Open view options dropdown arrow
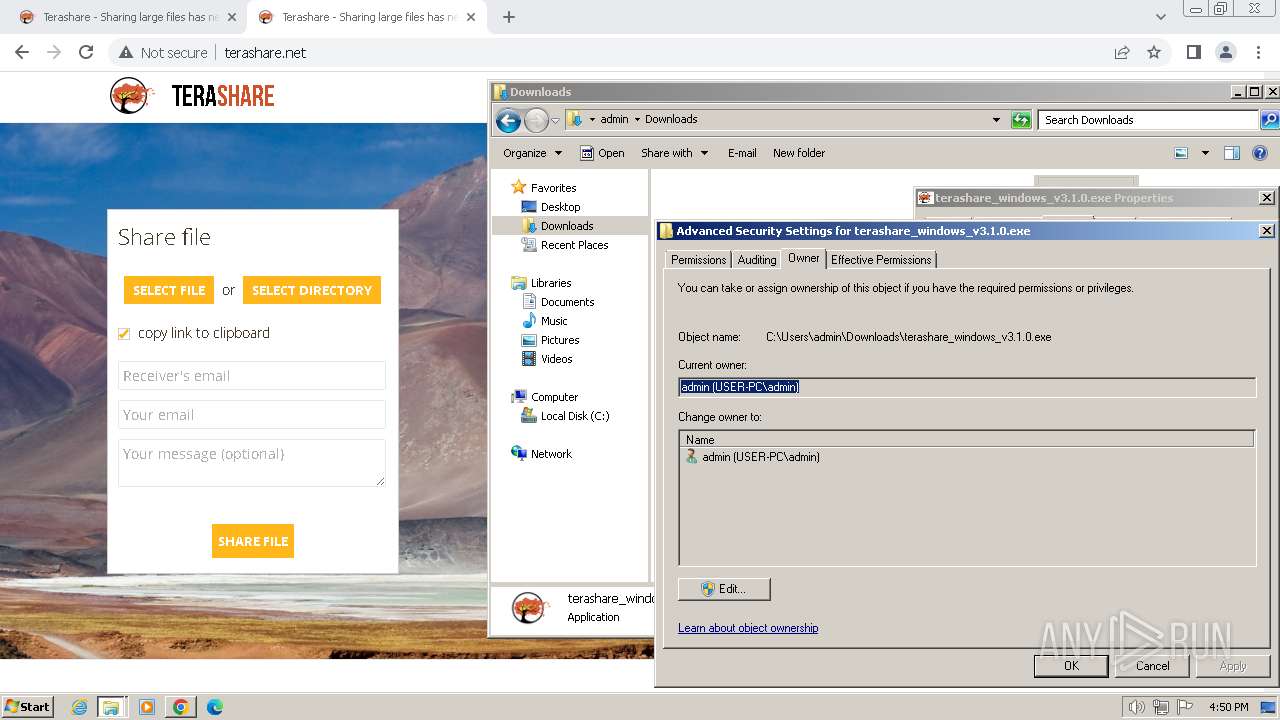The width and height of the screenshot is (1280, 720). (1205, 153)
